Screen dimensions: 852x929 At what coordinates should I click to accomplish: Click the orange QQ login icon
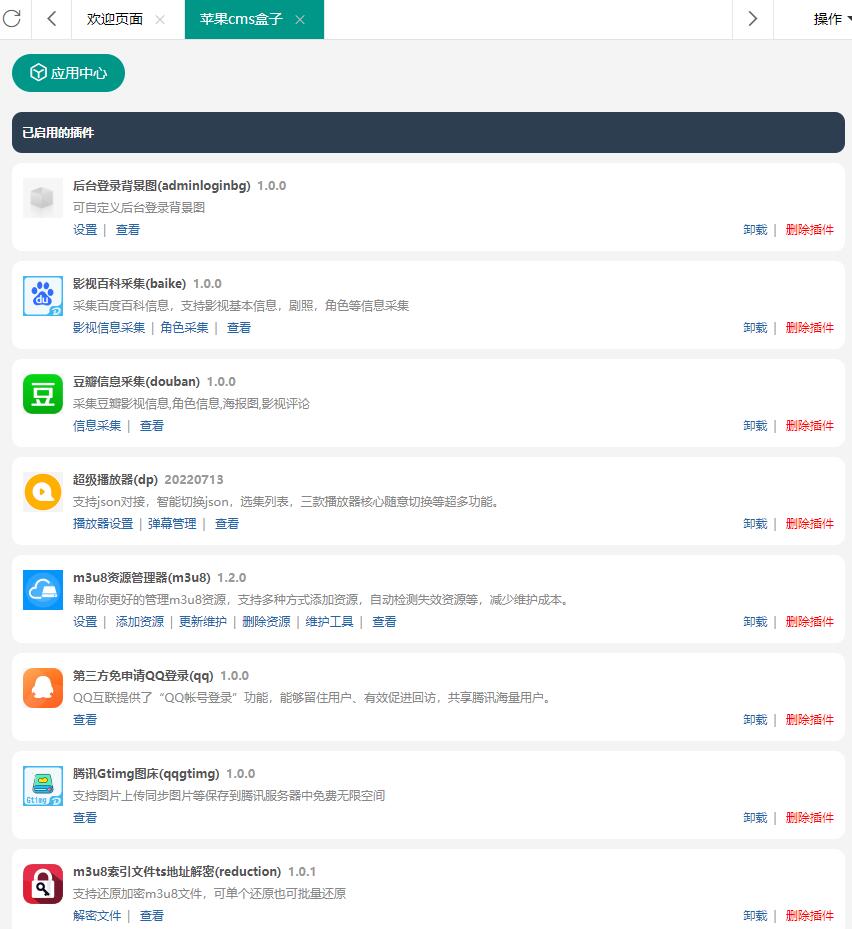[x=43, y=688]
